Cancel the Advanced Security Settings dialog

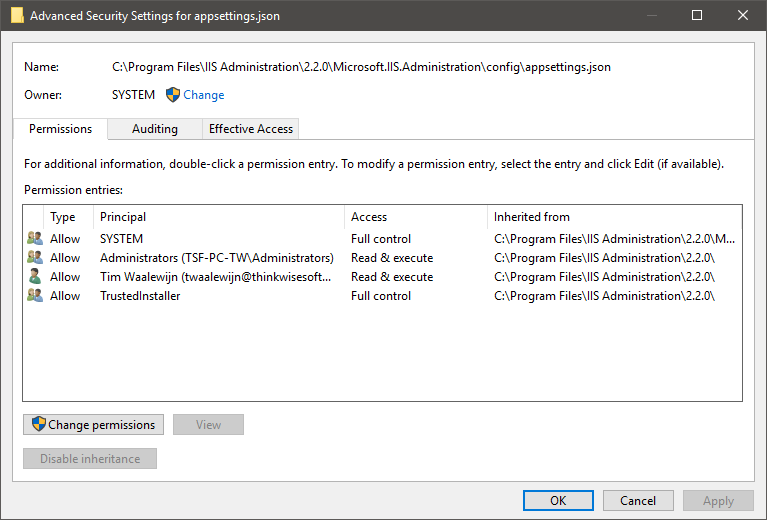(x=638, y=501)
